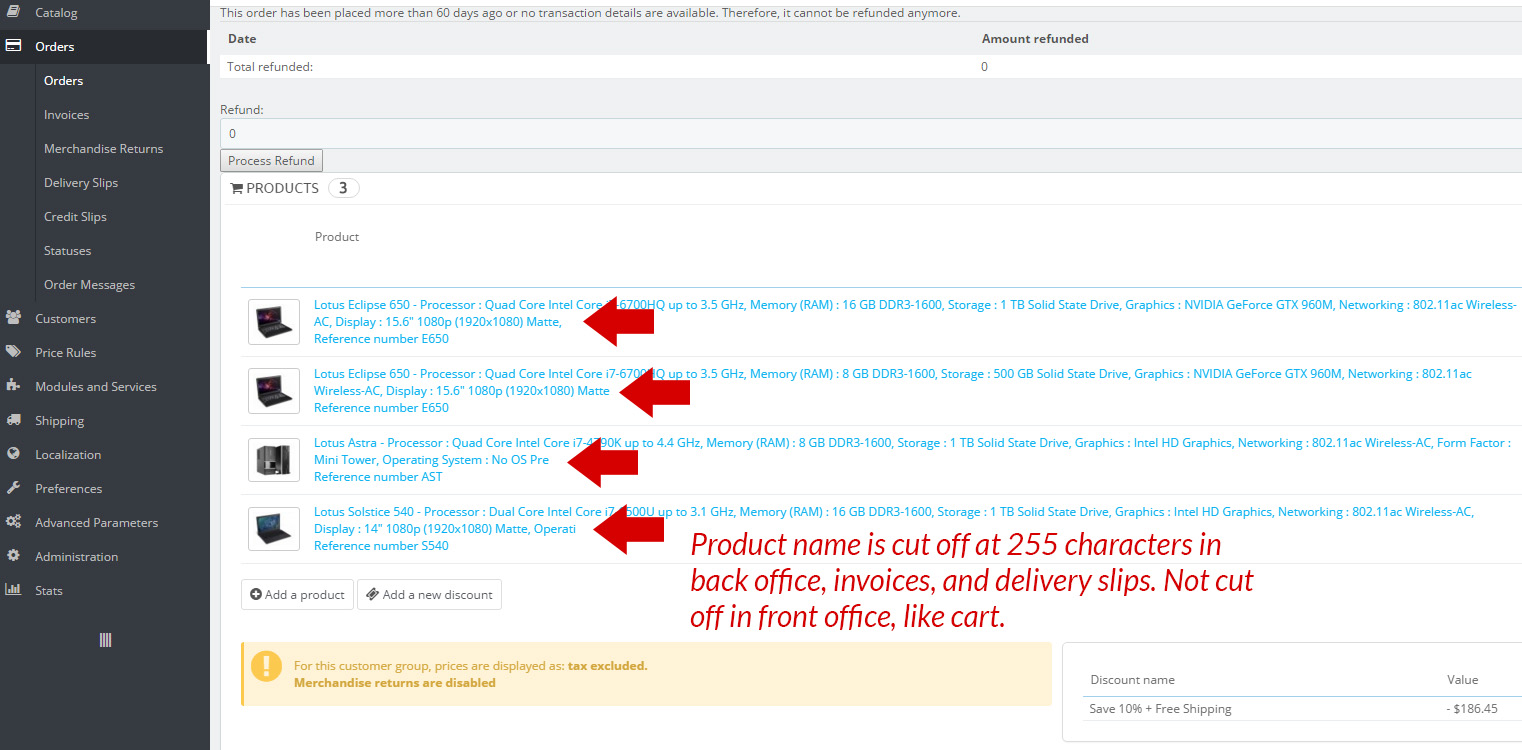1522x750 pixels.
Task: Click the 'Discount name' column header
Action: [1132, 680]
